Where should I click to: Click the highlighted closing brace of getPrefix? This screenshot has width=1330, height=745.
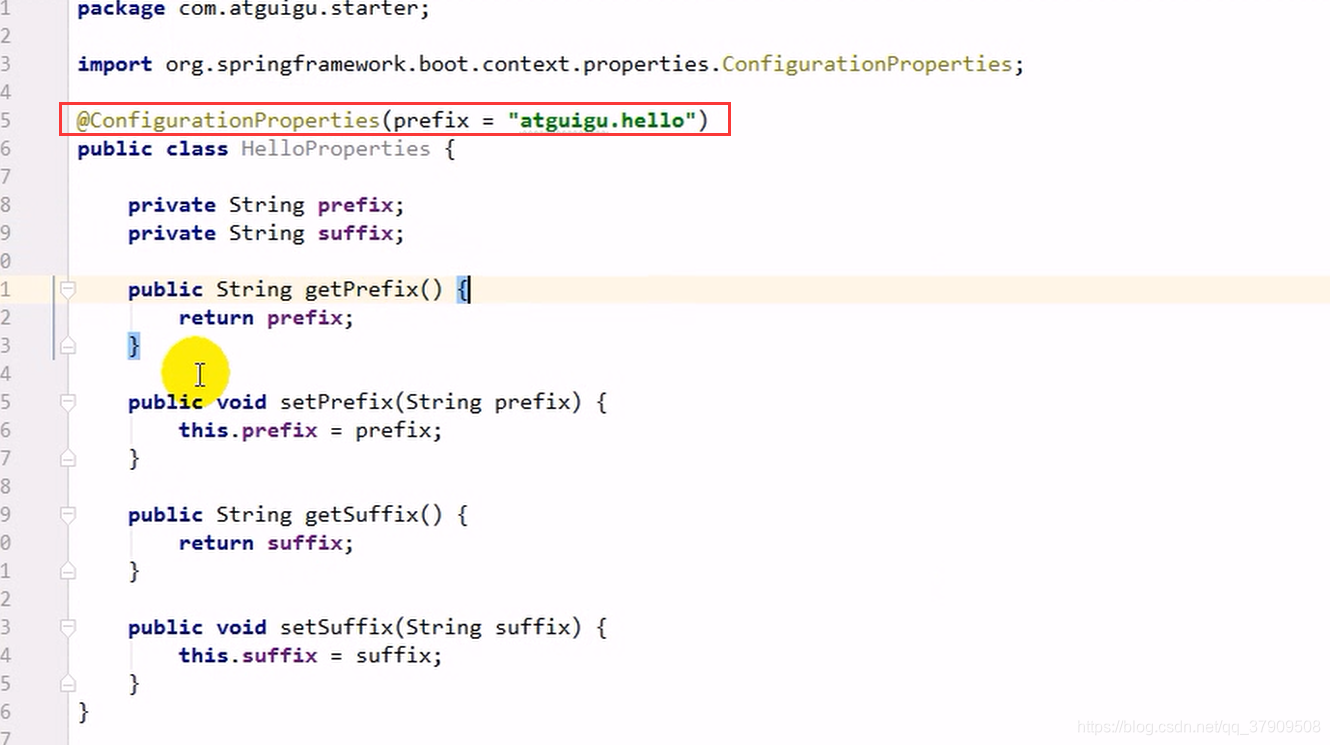pyautogui.click(x=134, y=346)
